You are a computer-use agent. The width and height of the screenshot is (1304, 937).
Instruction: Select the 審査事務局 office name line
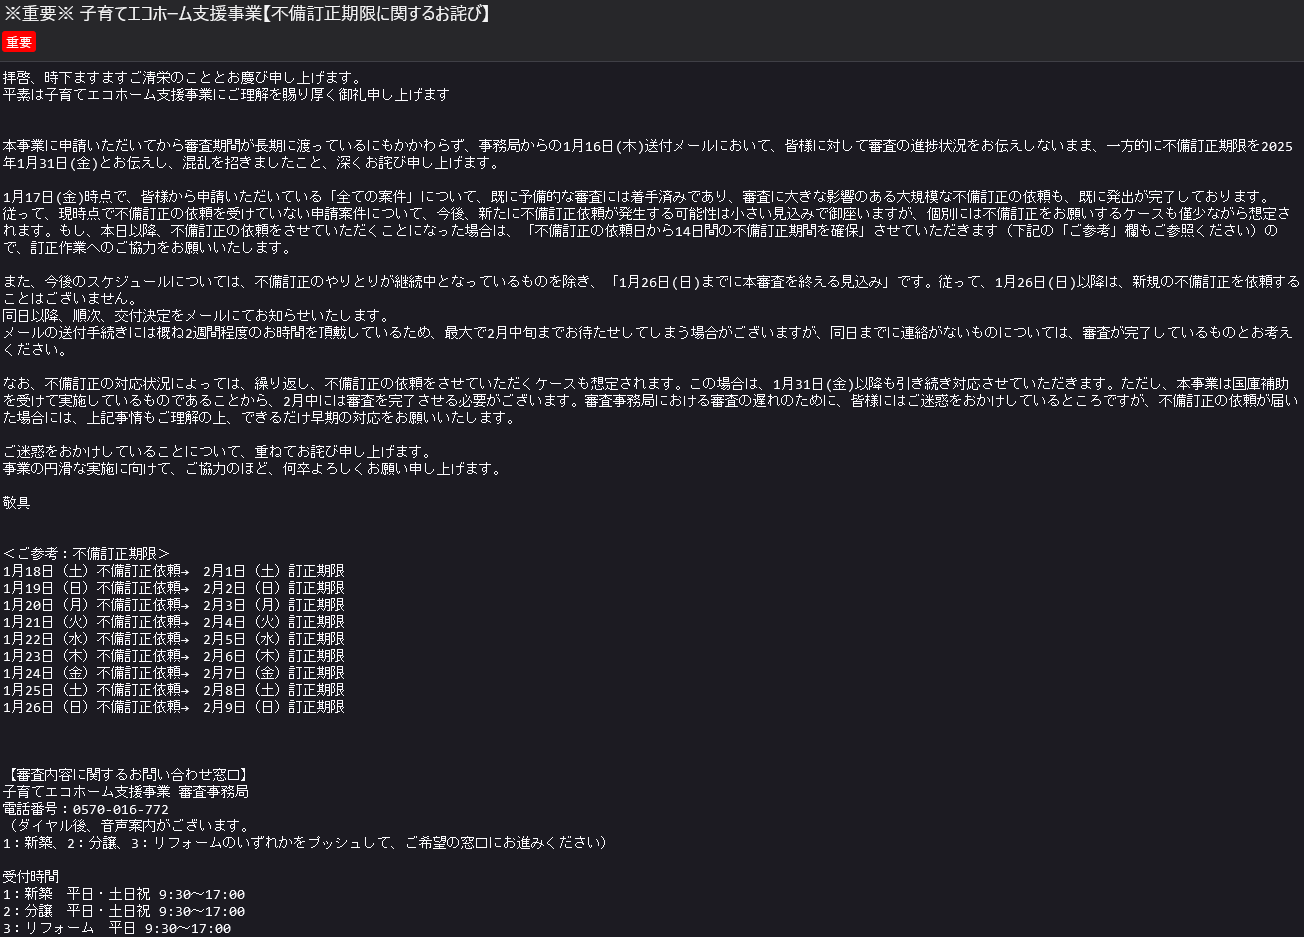tap(126, 792)
